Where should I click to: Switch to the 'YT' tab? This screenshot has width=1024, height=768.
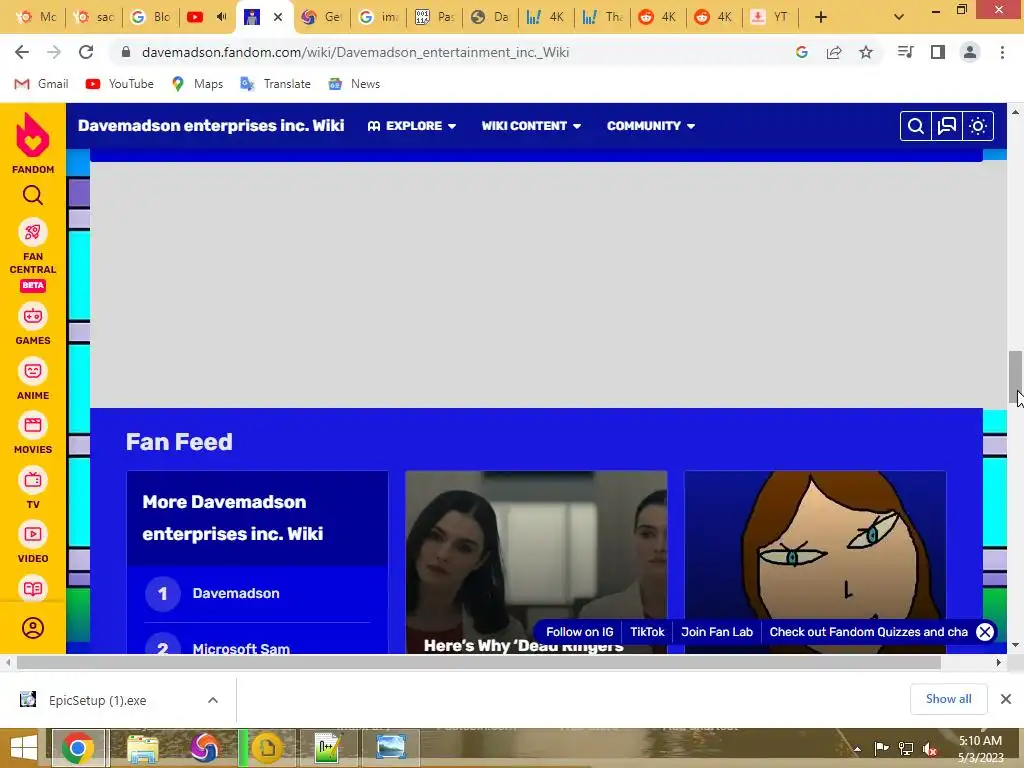tap(769, 17)
